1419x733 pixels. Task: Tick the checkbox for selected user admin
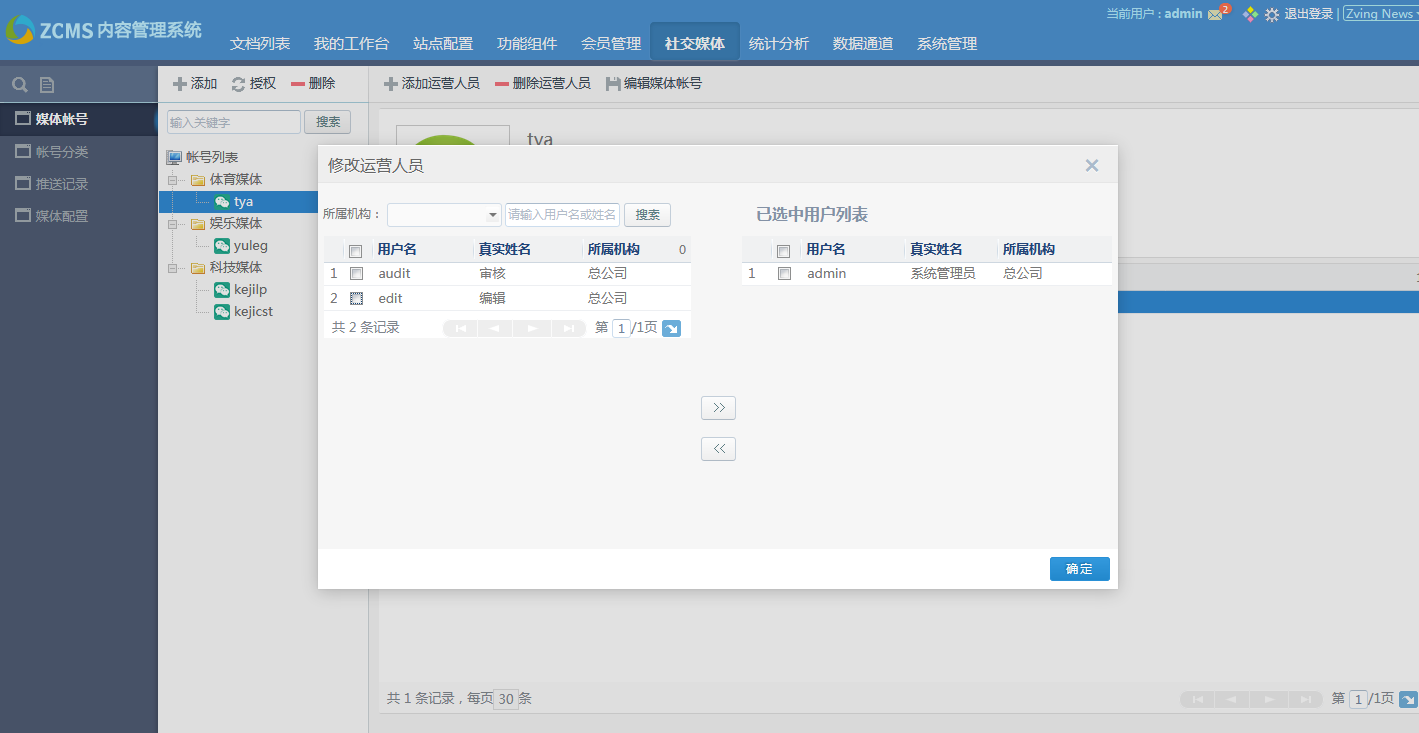784,274
